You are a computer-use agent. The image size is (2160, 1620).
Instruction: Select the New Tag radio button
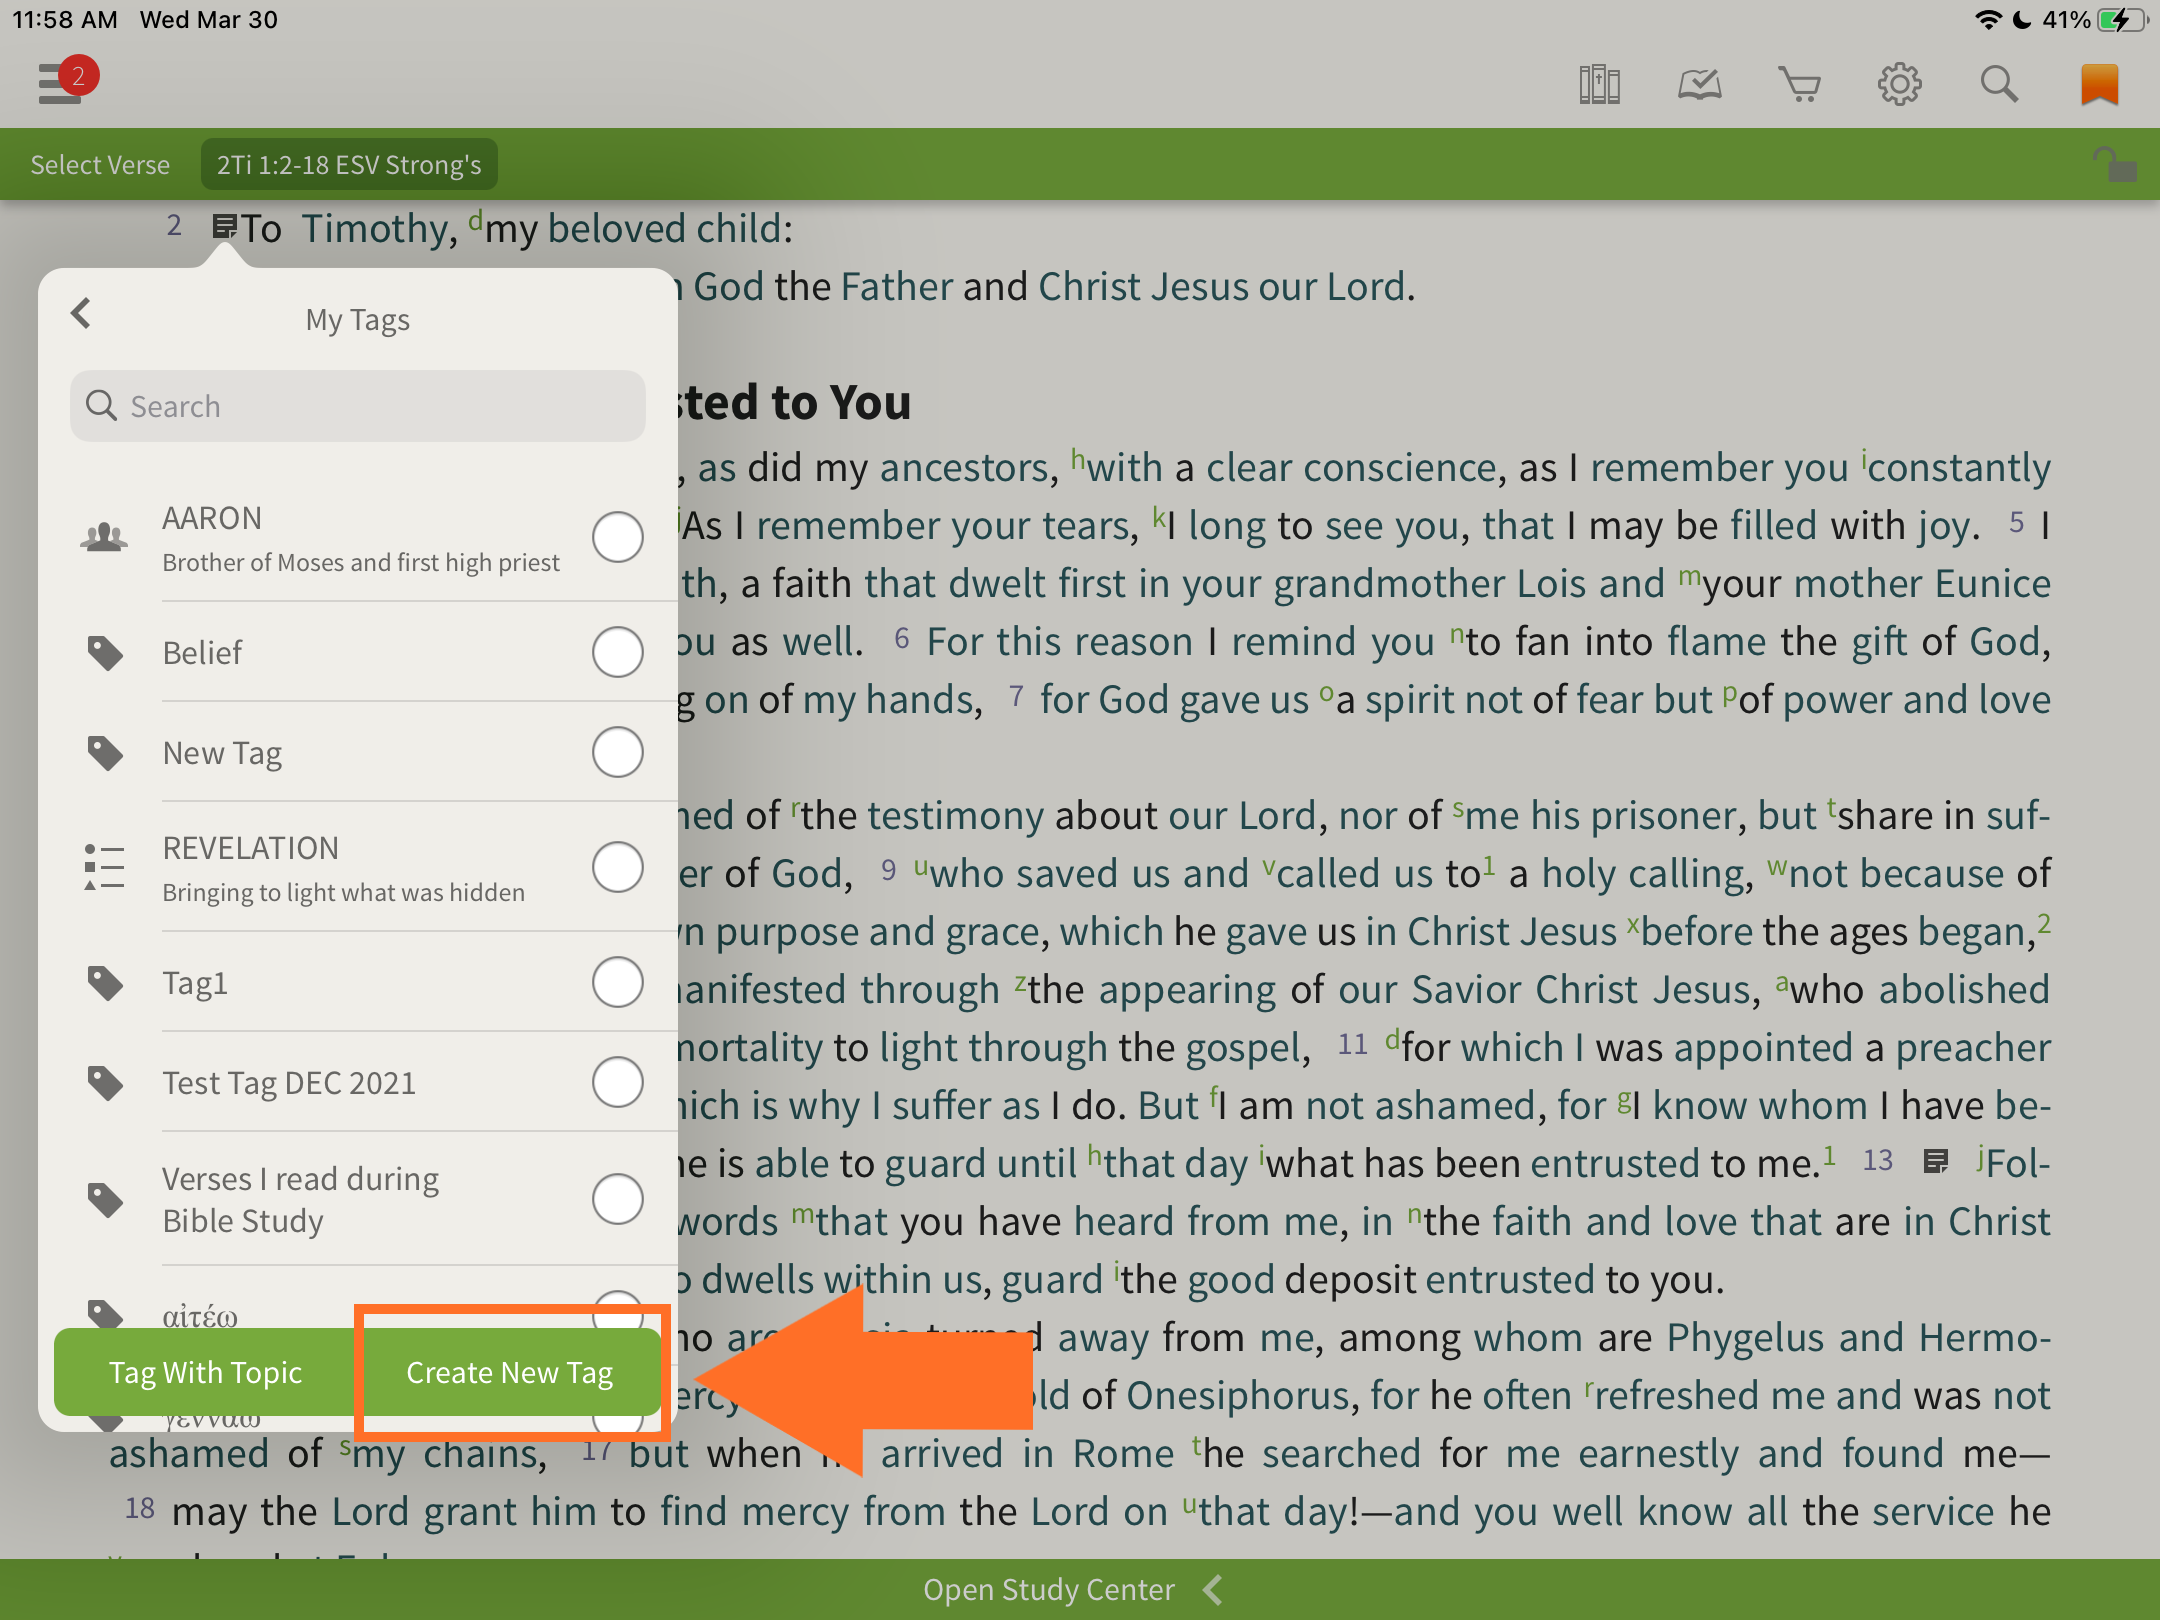tap(617, 752)
